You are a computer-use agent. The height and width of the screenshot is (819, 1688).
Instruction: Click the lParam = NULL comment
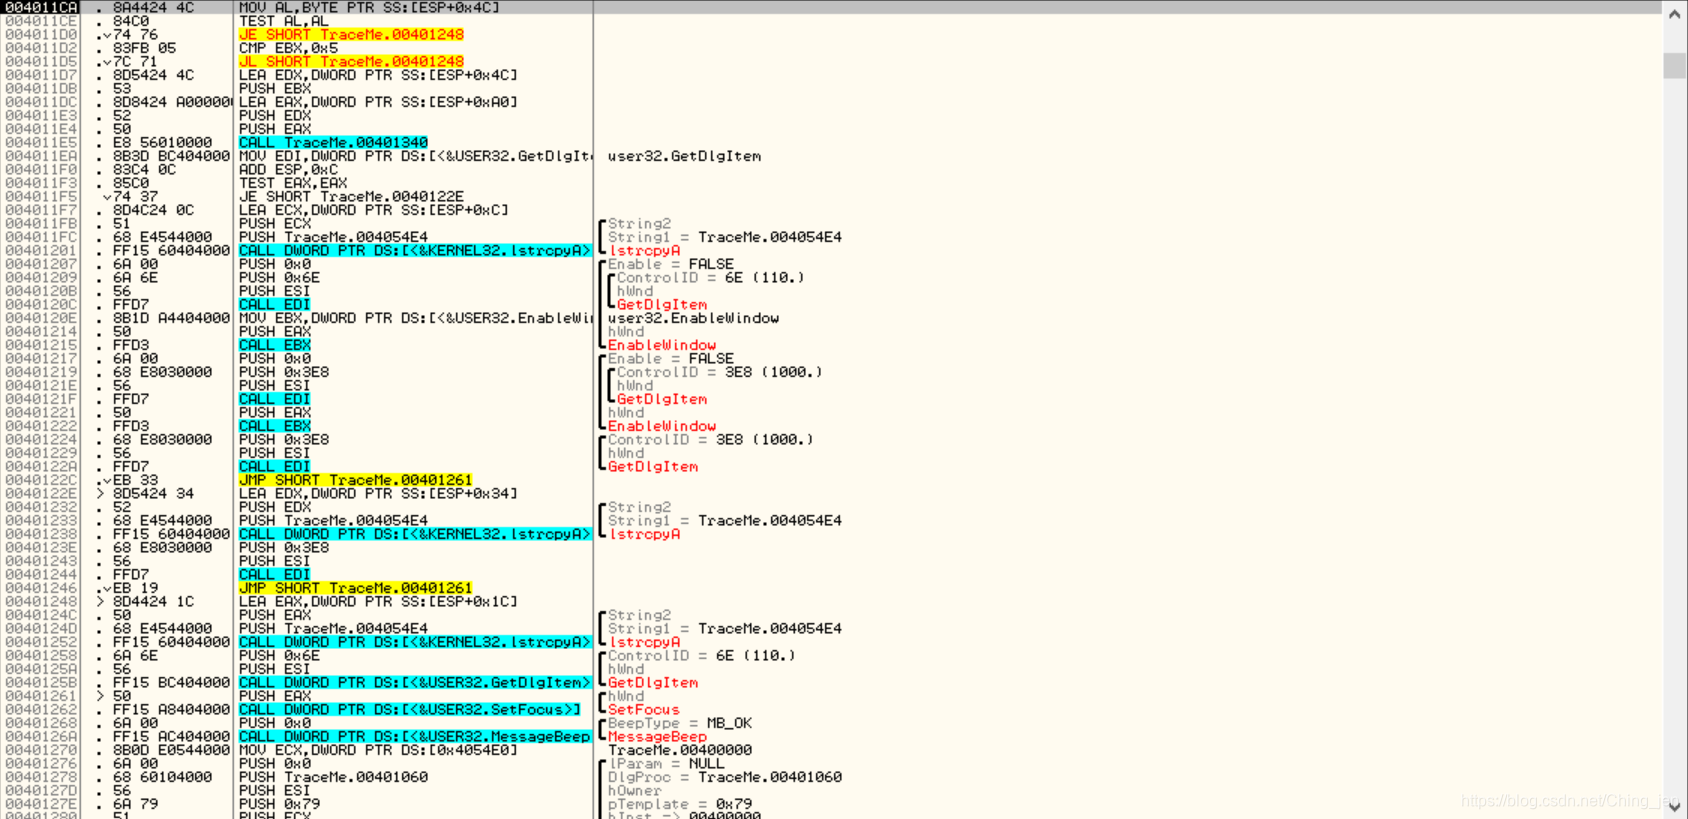[666, 763]
